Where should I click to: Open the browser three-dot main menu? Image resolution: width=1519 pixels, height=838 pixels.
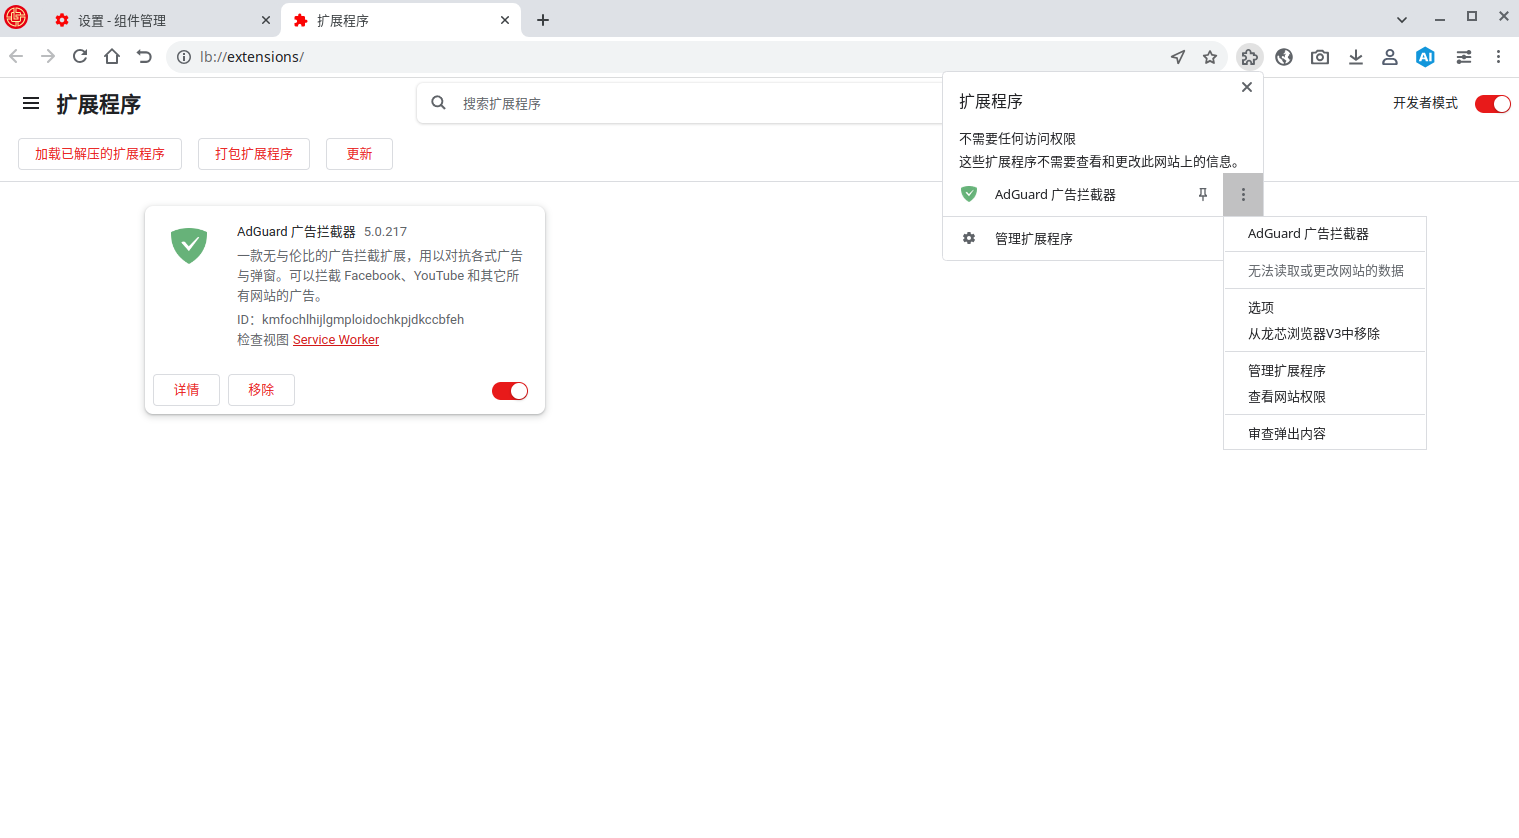[x=1498, y=57]
